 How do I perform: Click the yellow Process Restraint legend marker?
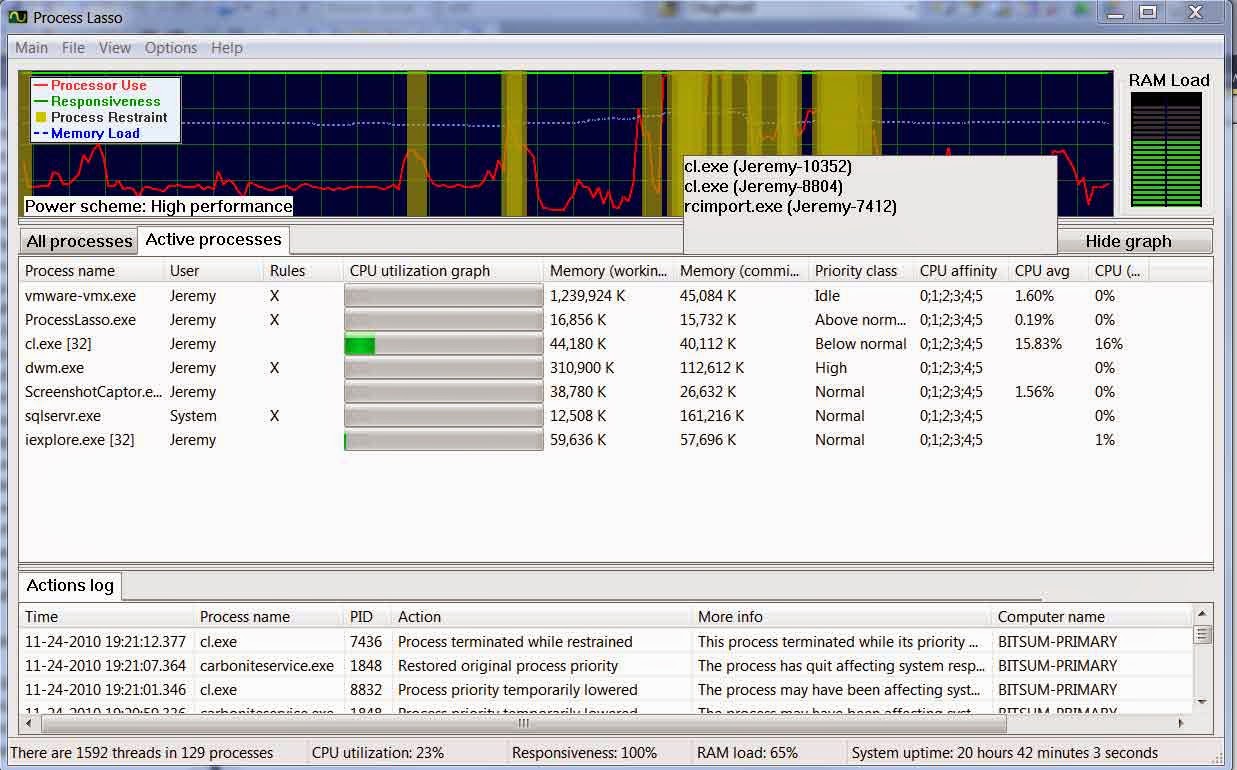point(40,118)
